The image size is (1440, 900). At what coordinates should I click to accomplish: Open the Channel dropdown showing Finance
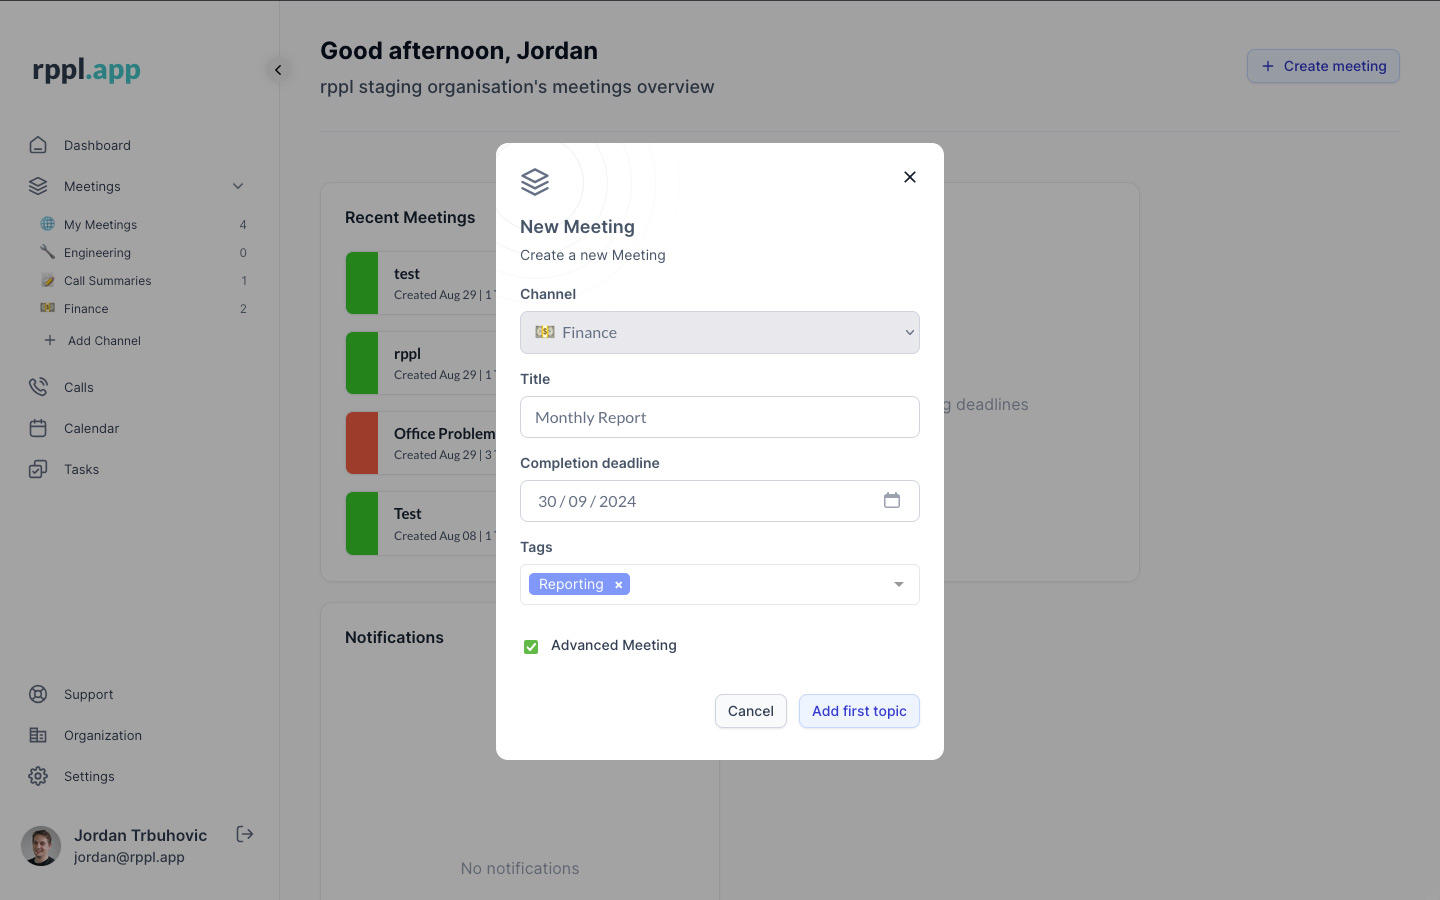[719, 333]
